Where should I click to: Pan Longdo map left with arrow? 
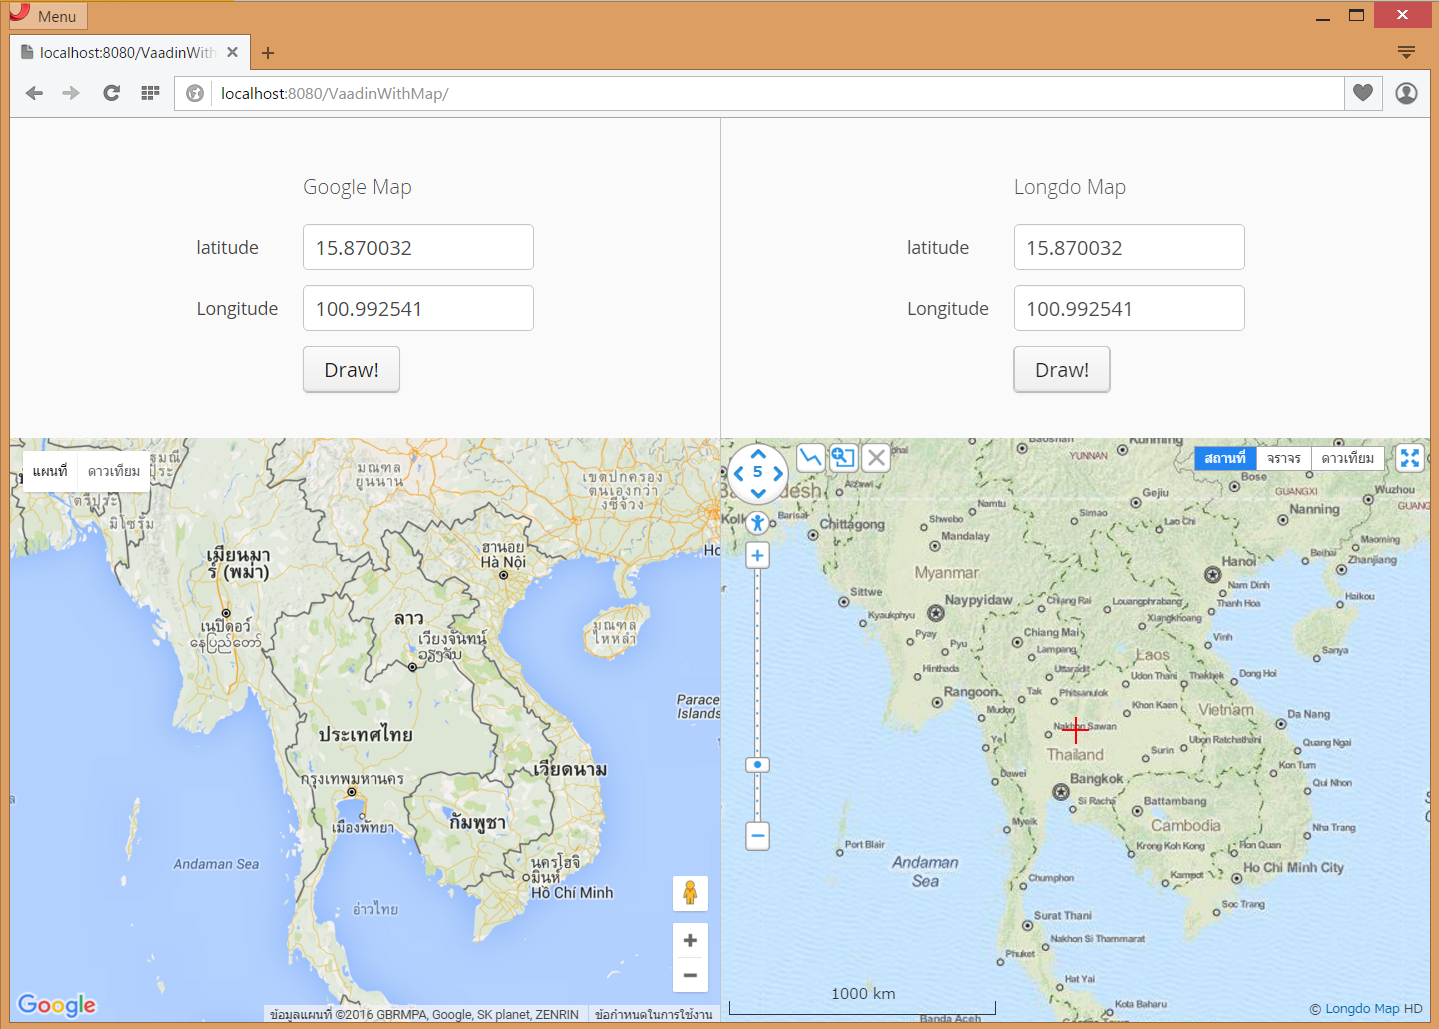pyautogui.click(x=739, y=473)
